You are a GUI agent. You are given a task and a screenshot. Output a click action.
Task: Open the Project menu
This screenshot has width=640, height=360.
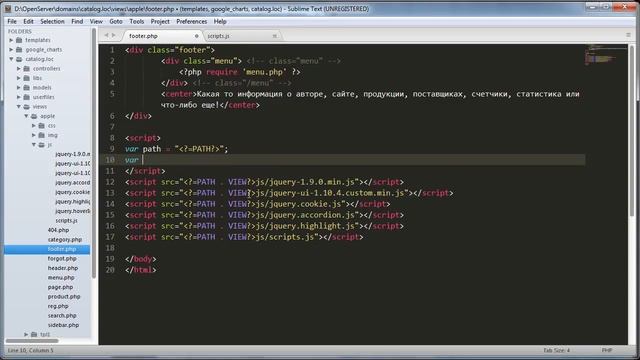pos(160,21)
